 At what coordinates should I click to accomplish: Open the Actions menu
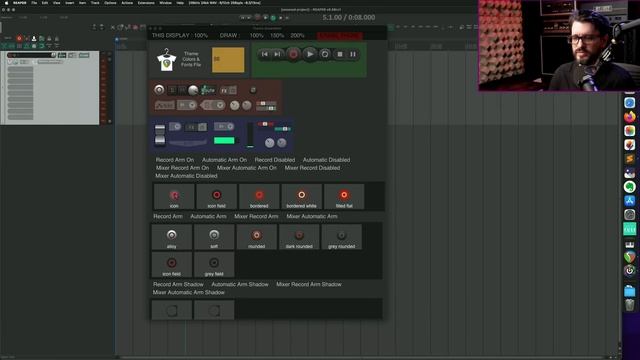[x=127, y=2]
